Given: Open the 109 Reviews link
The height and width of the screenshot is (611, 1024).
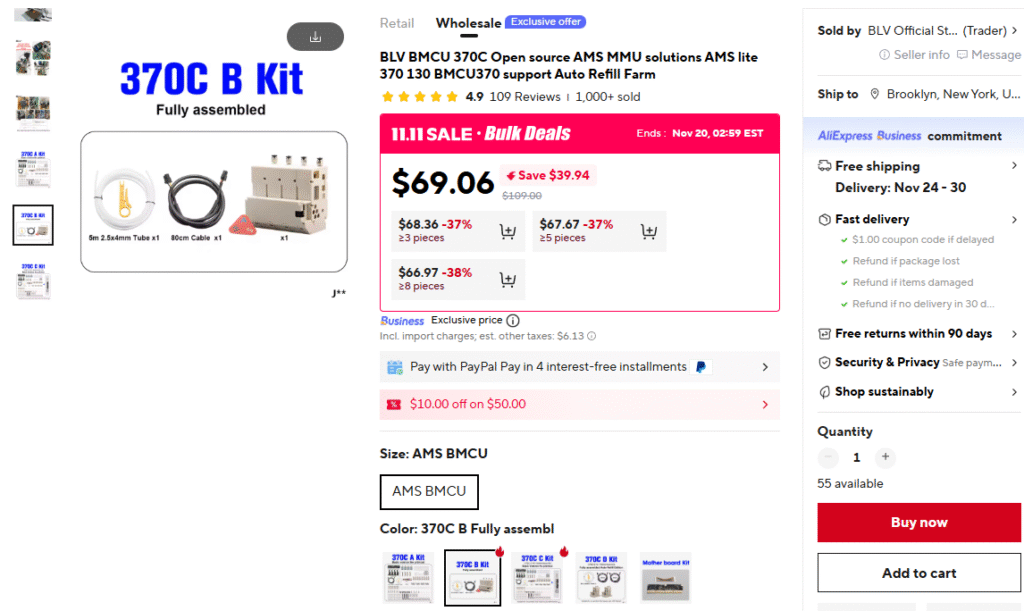Looking at the screenshot, I should (524, 97).
